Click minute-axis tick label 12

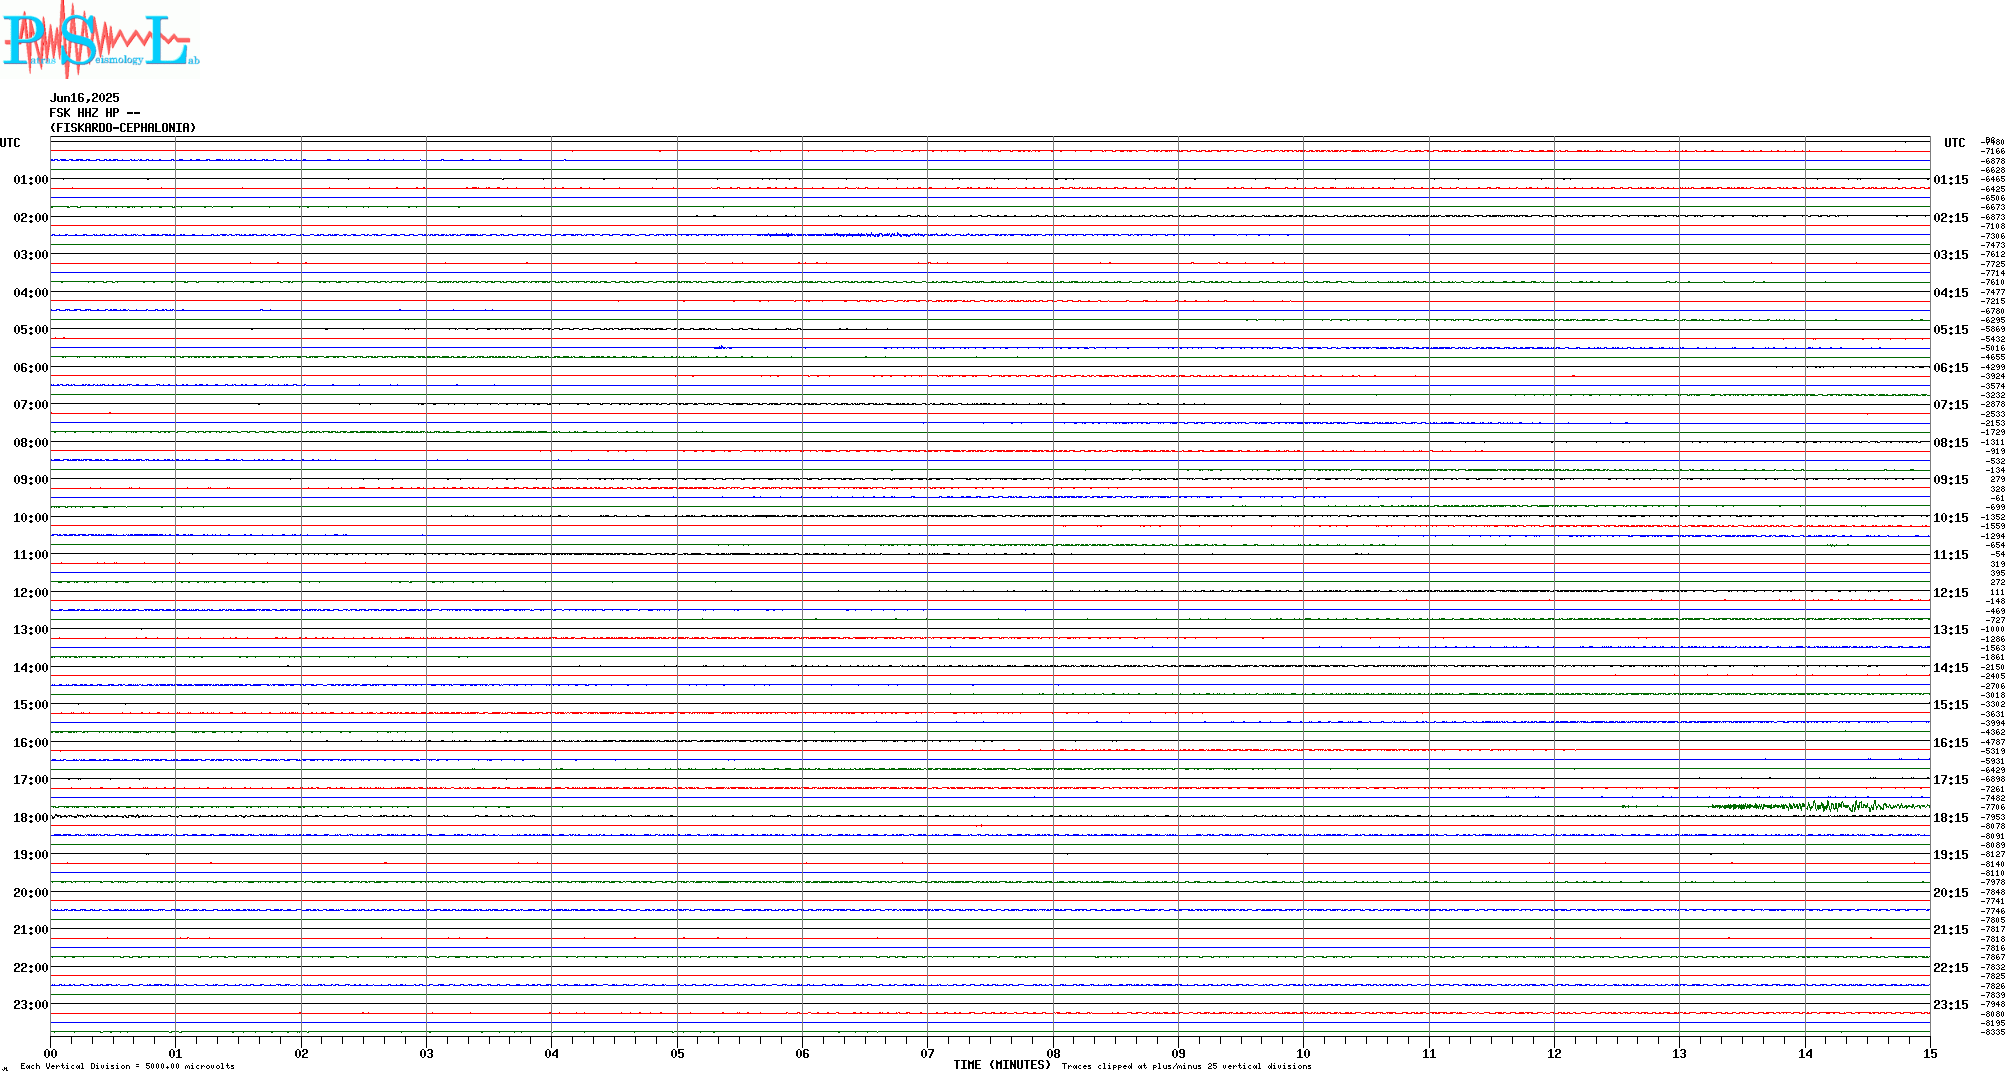pyautogui.click(x=1555, y=1053)
